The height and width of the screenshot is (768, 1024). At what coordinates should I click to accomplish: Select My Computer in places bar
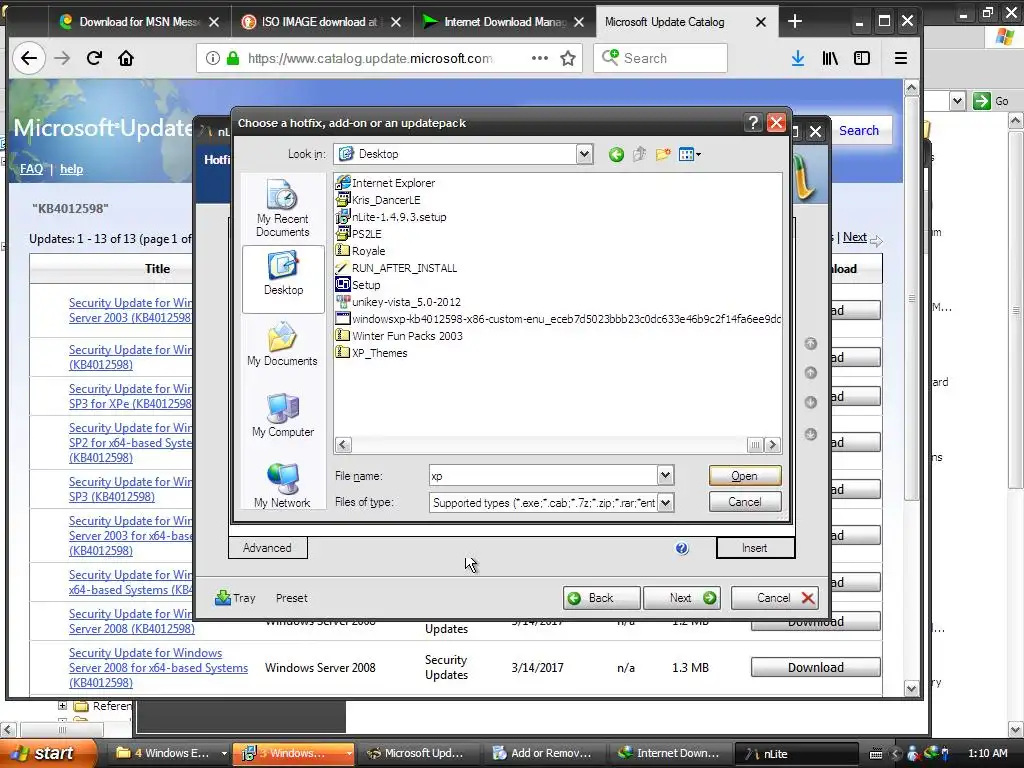pos(283,415)
